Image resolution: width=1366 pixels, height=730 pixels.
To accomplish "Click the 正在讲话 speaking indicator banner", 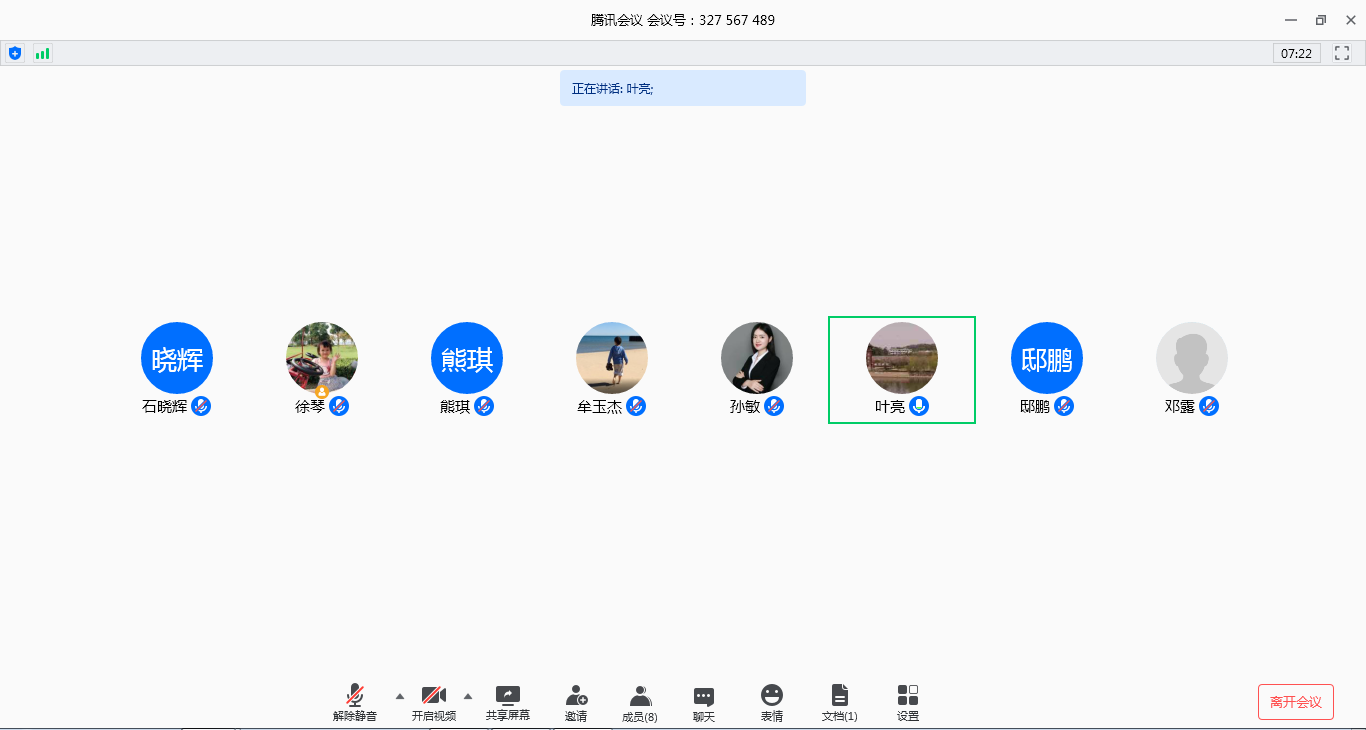I will (x=682, y=88).
